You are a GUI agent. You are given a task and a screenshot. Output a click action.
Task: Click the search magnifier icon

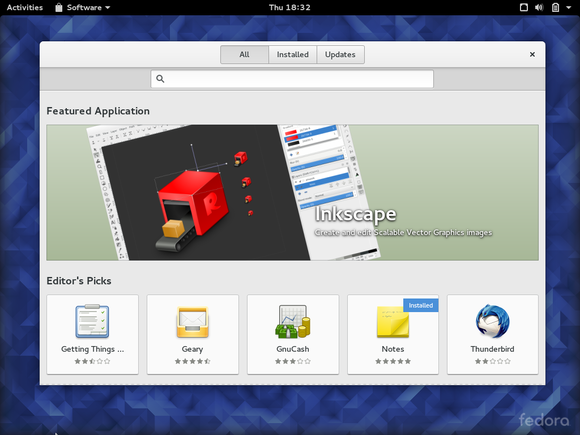point(160,78)
